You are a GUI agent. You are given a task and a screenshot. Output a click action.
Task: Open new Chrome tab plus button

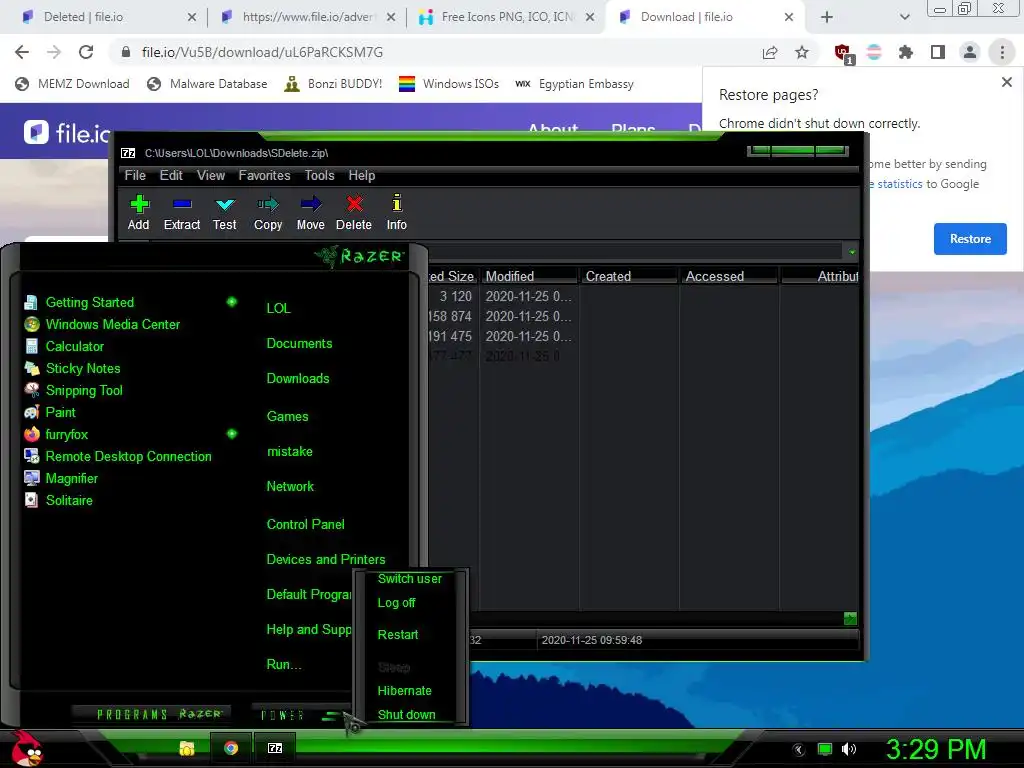(x=827, y=17)
